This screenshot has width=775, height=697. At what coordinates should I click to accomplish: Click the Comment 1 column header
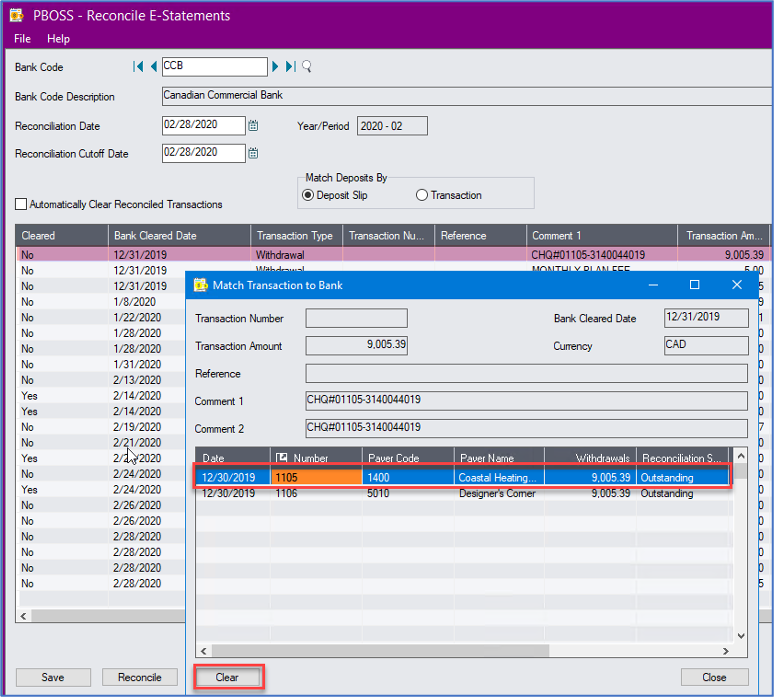pyautogui.click(x=602, y=236)
